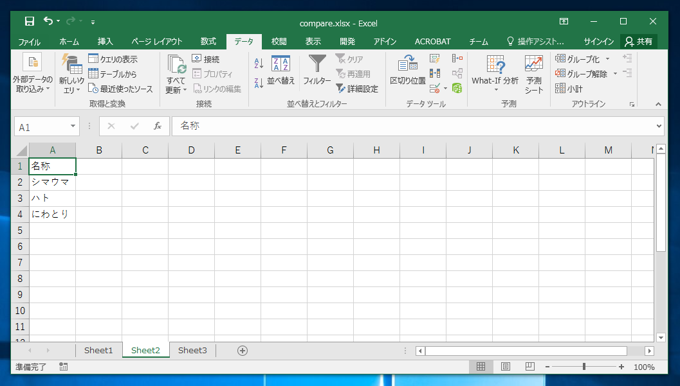Click the サインイン link
Viewport: 680px width, 386px height.
(x=598, y=42)
